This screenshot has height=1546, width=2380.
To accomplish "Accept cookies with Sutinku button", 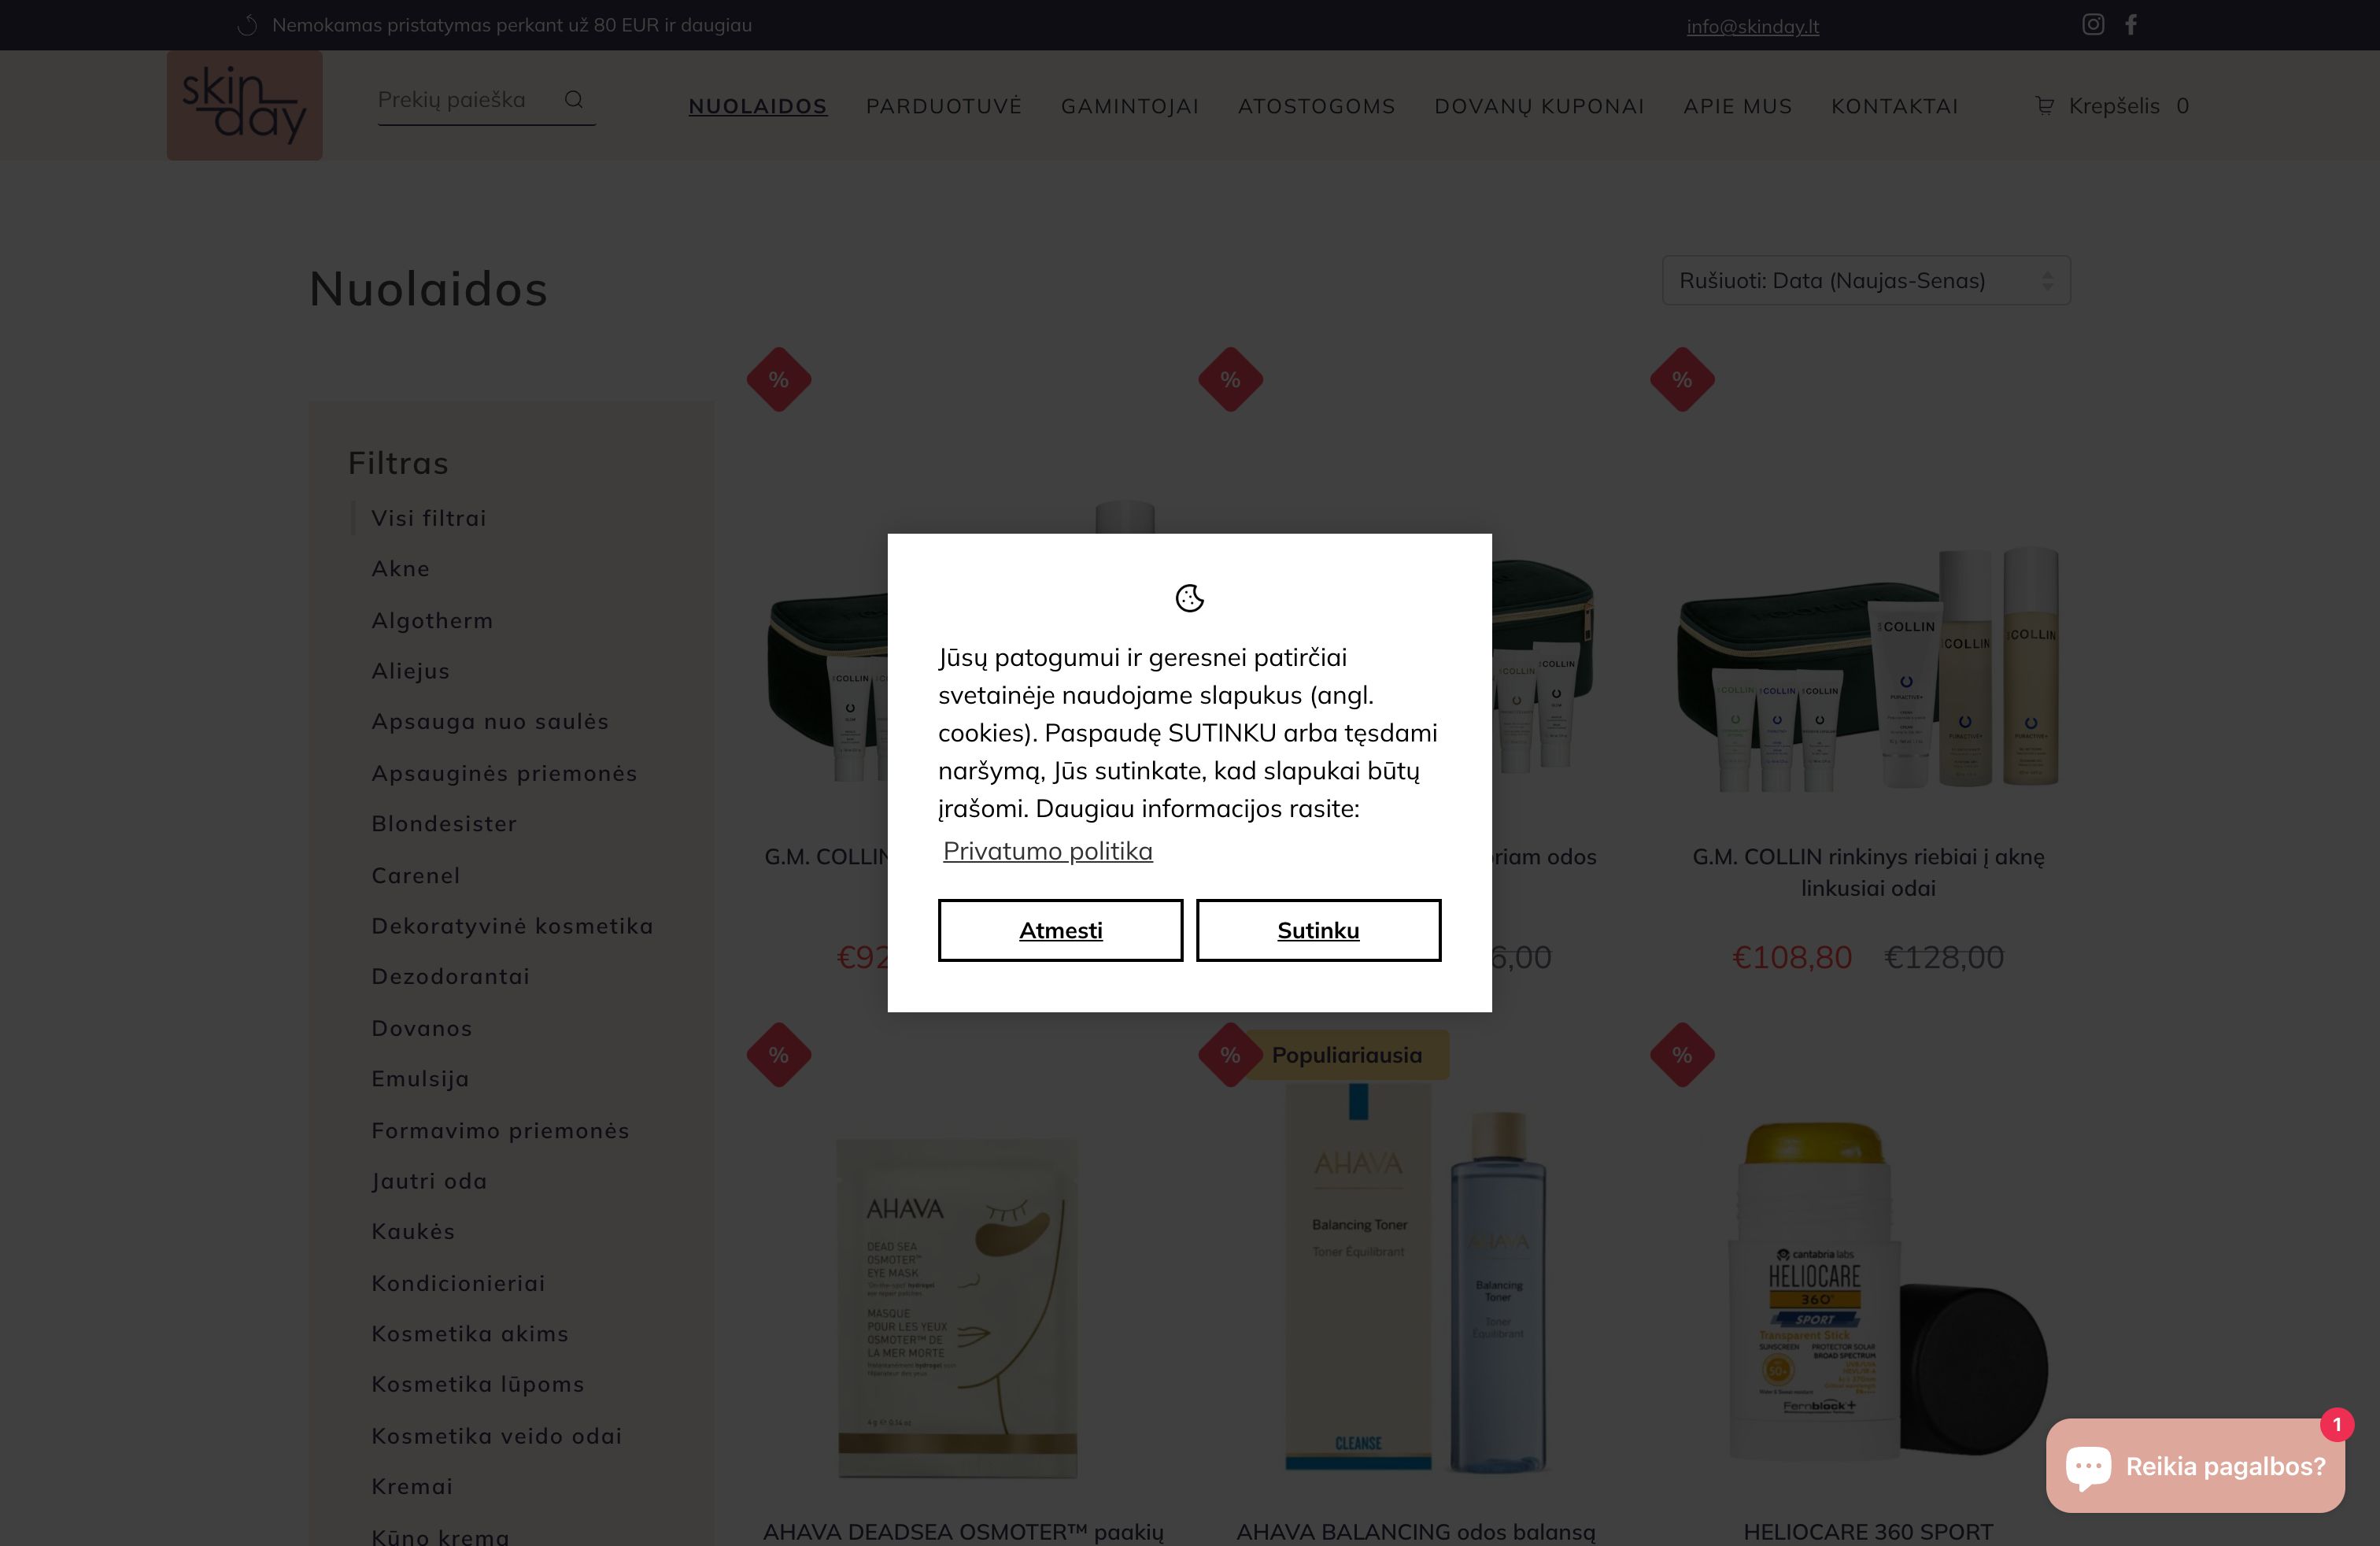I will [x=1318, y=930].
